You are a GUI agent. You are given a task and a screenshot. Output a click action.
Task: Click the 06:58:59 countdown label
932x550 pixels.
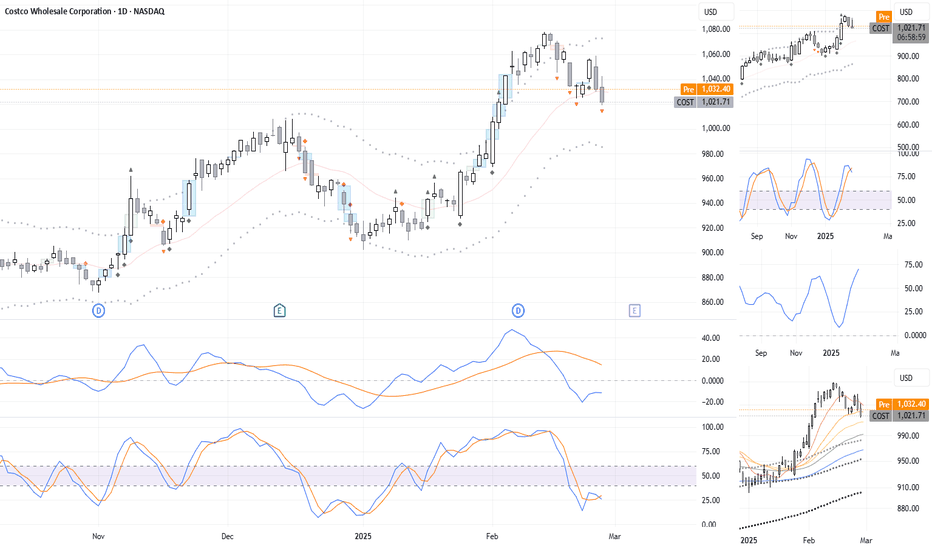(x=911, y=37)
